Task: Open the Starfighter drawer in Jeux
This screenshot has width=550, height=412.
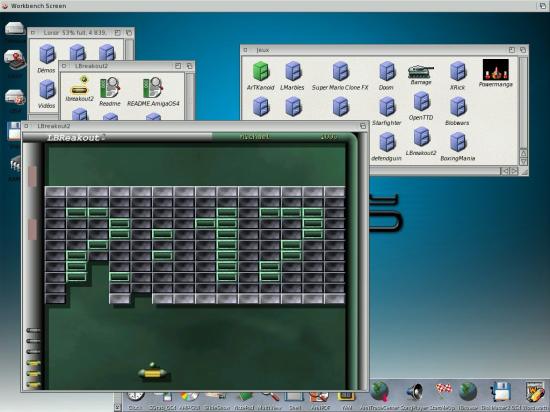Action: click(387, 107)
